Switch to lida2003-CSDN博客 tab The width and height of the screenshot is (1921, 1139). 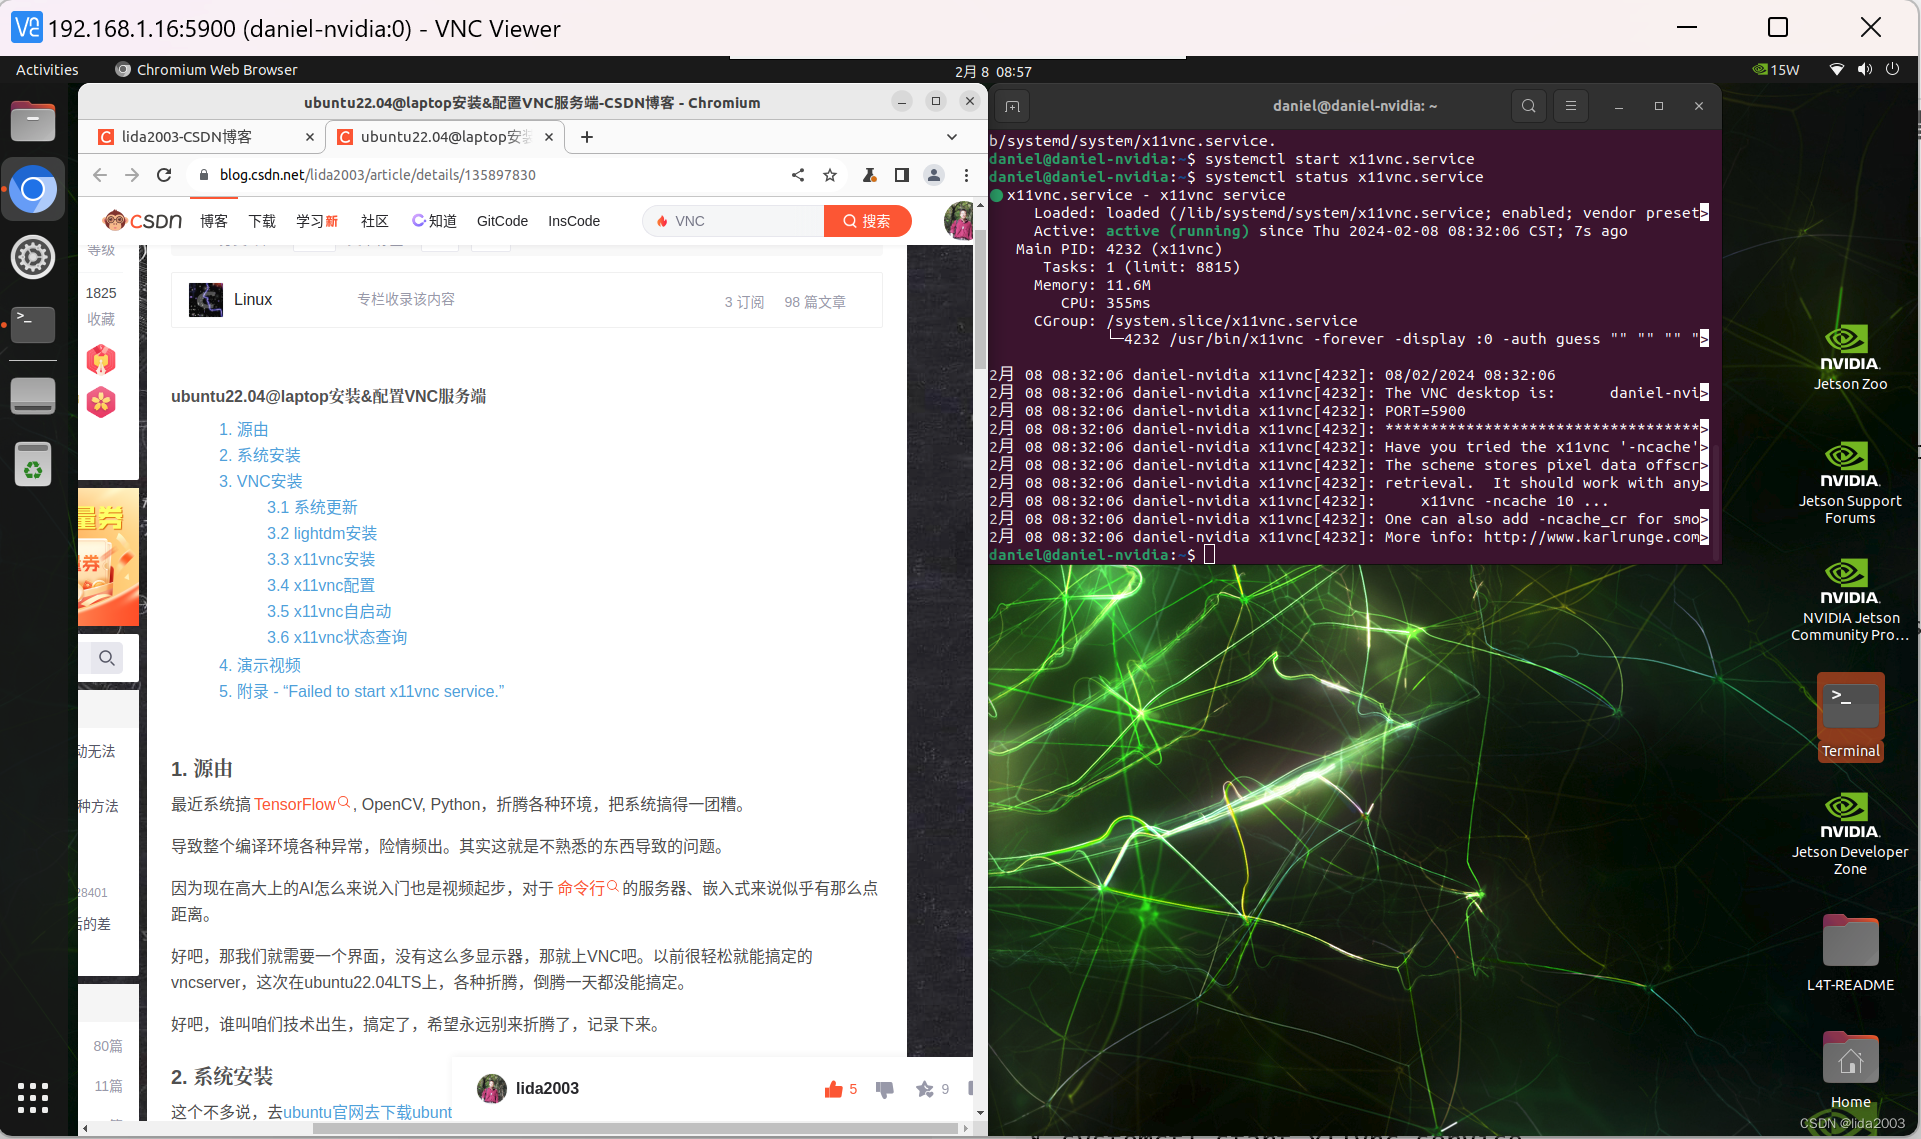click(x=187, y=137)
